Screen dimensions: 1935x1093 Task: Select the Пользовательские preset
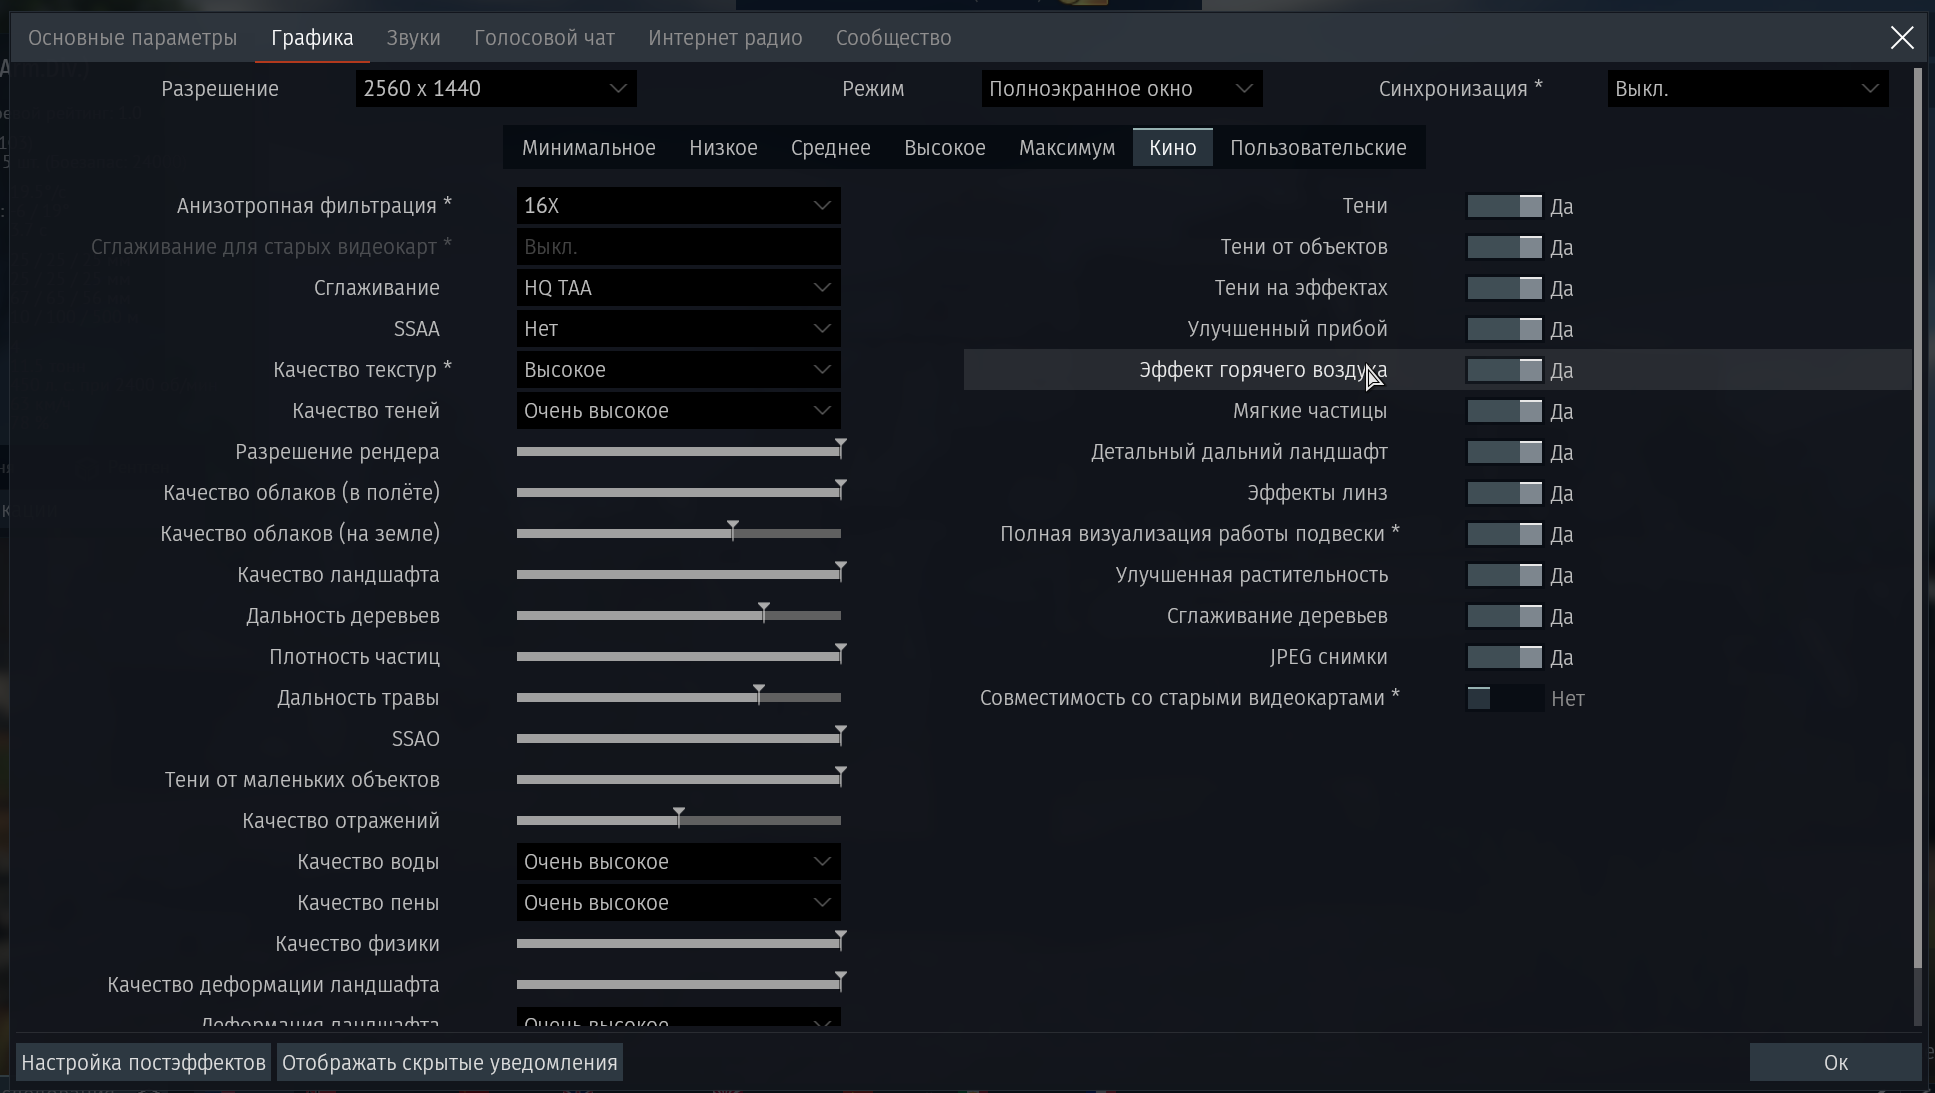(1317, 148)
